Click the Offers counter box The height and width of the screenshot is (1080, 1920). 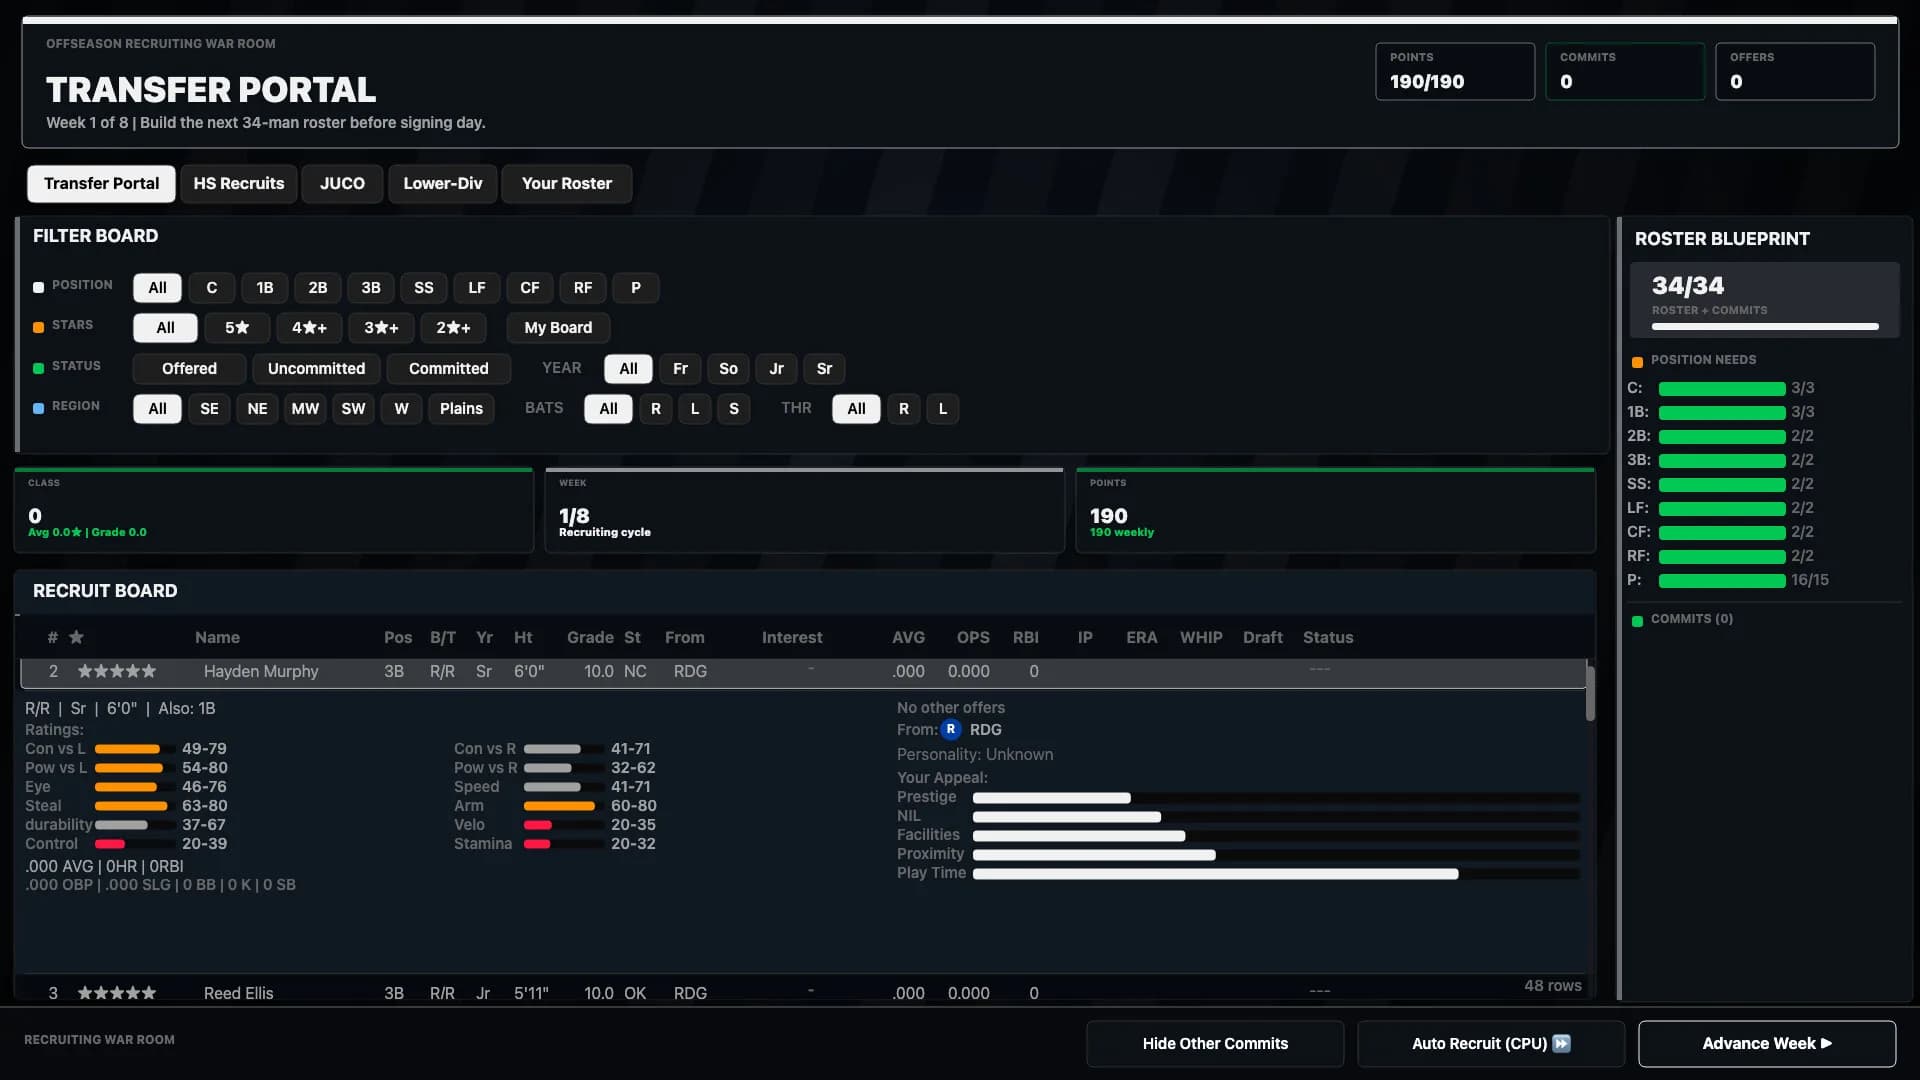1795,71
